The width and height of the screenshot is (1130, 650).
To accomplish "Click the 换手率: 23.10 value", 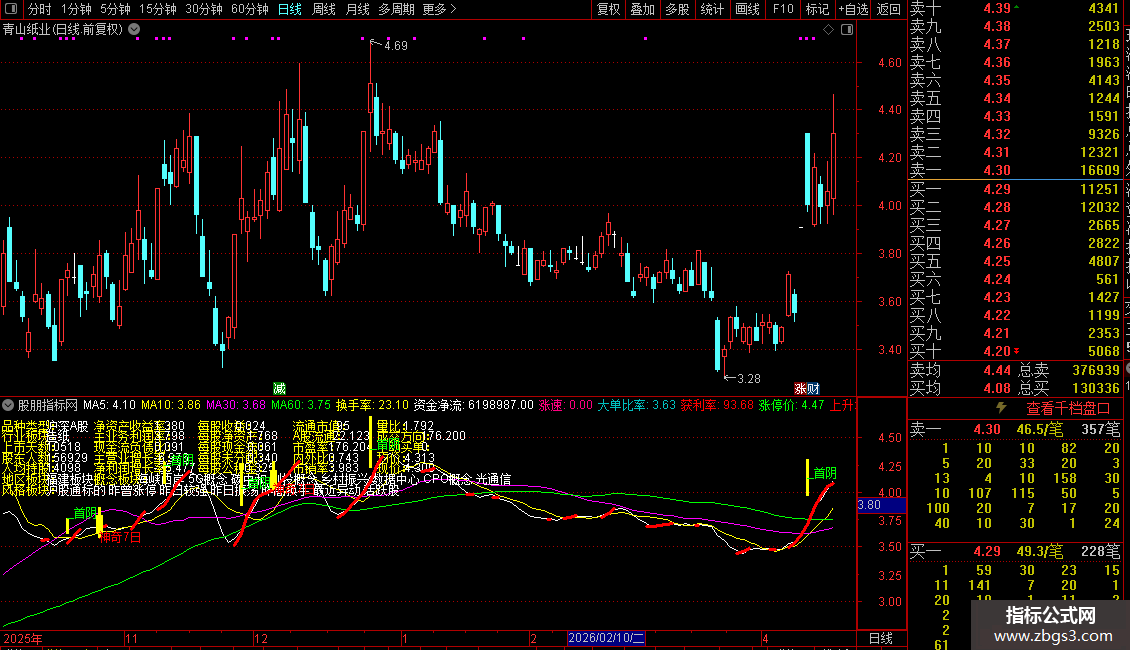I will [x=372, y=405].
